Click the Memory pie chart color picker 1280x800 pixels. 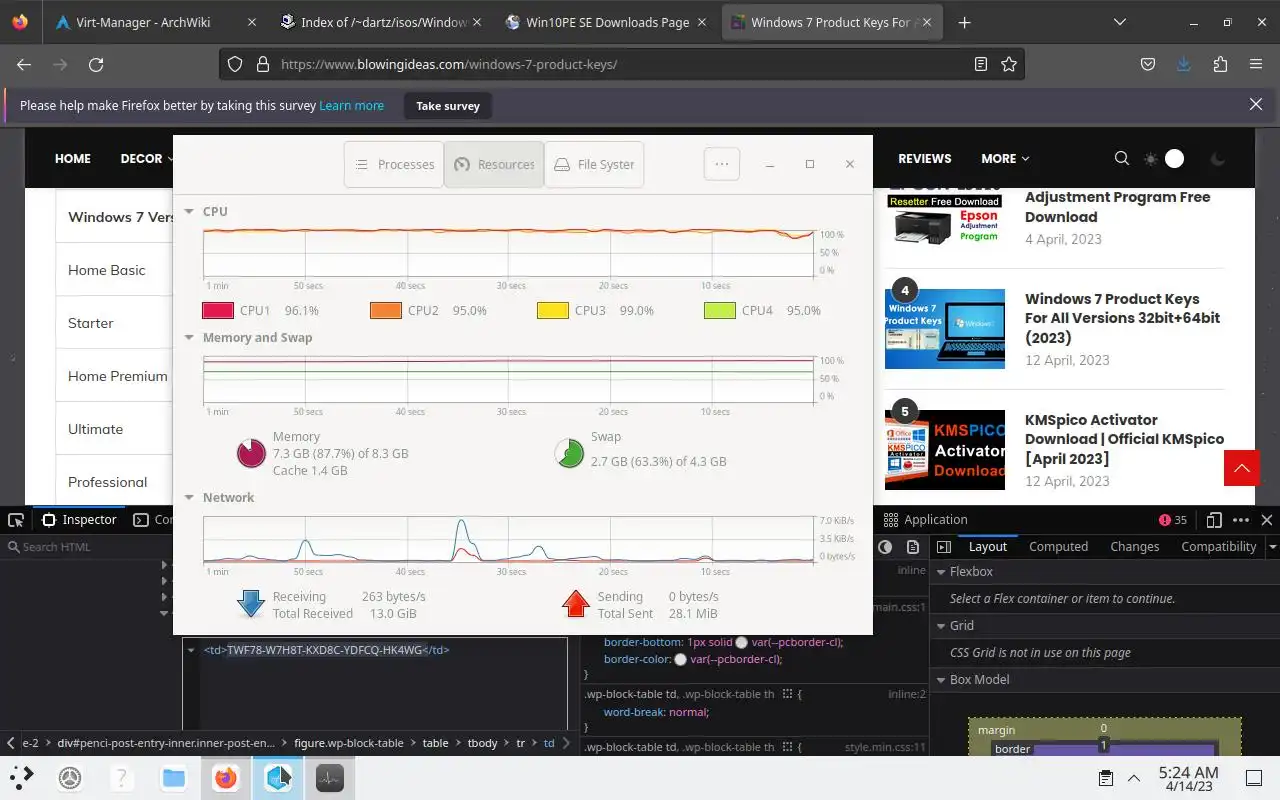coord(251,453)
